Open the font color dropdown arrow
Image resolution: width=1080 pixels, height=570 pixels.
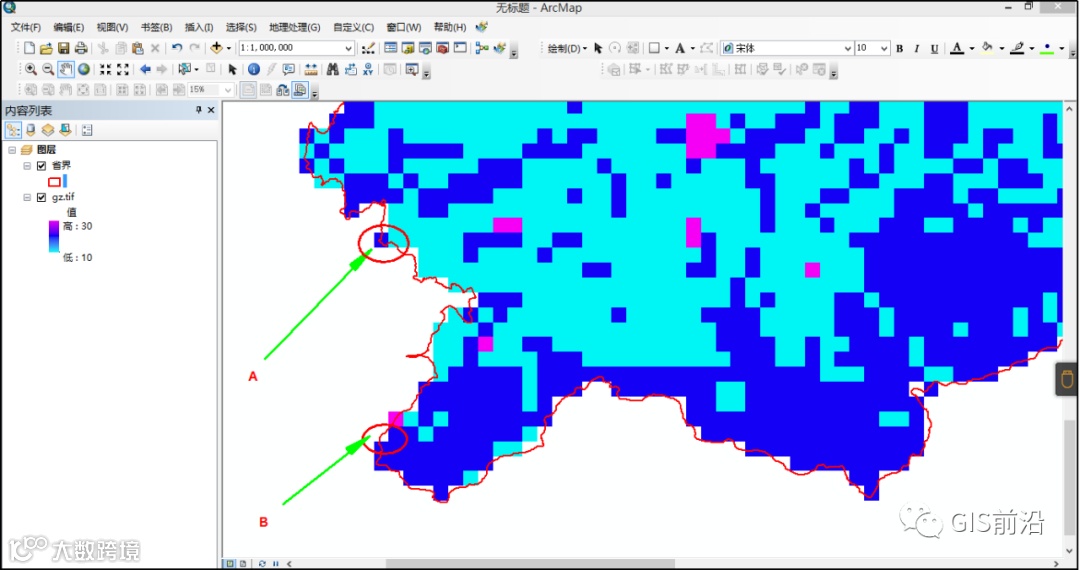tap(972, 48)
